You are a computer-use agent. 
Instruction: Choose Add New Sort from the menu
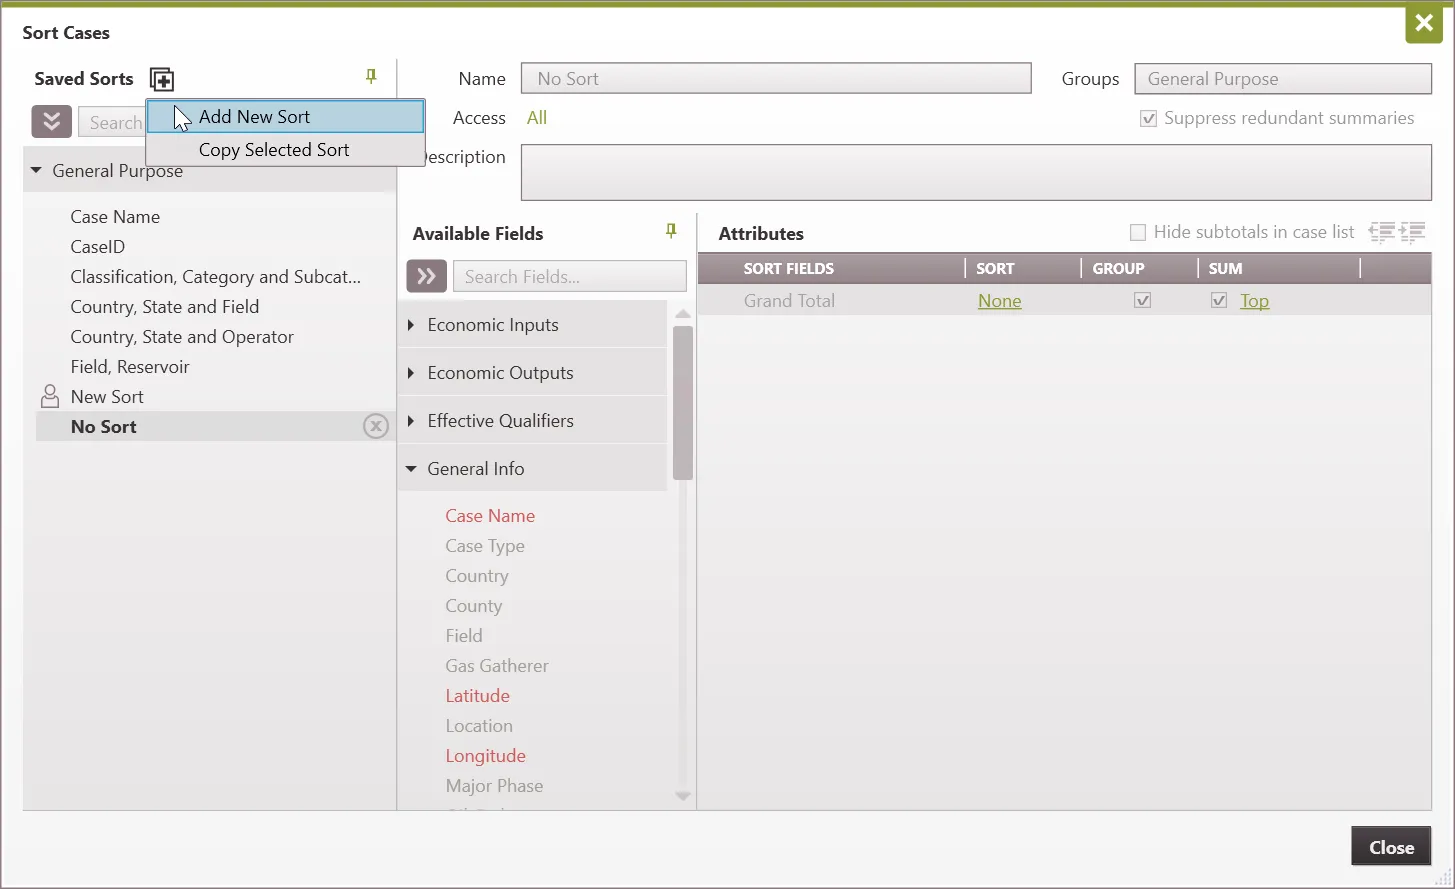pyautogui.click(x=255, y=117)
